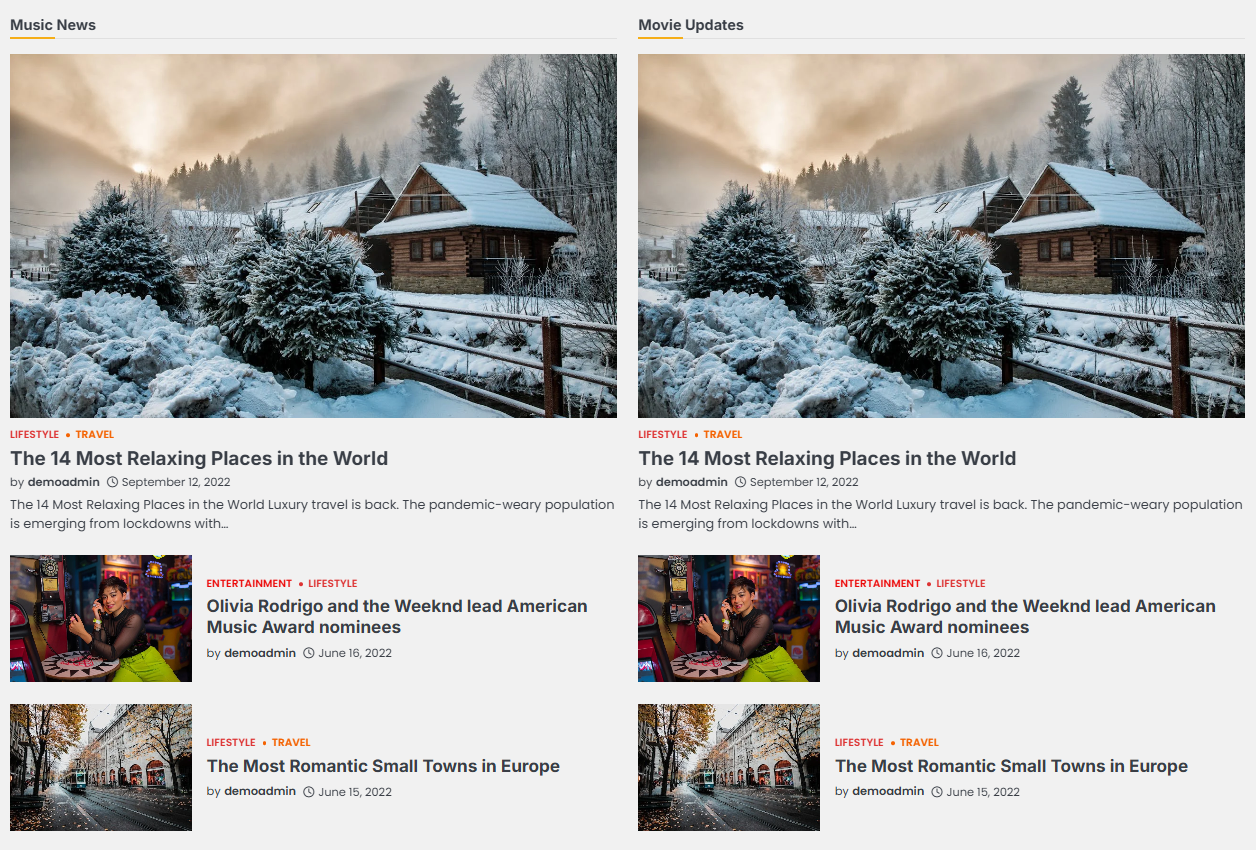This screenshot has width=1256, height=850.
Task: Click clock icon beside June 16 in Movie Updates
Action: pos(937,653)
